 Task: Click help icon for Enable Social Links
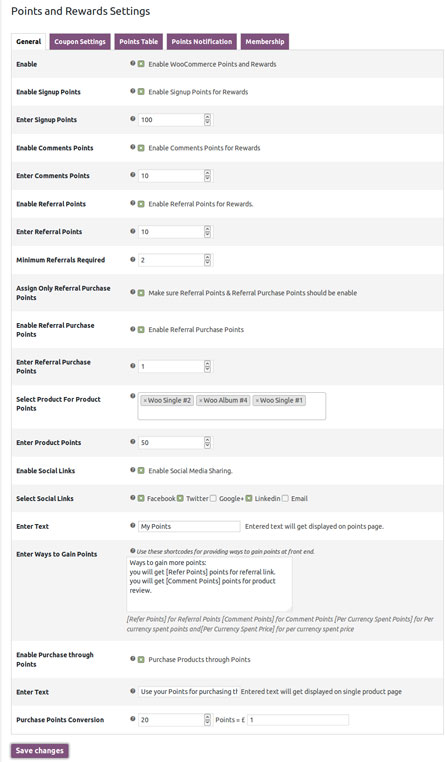[x=133, y=470]
